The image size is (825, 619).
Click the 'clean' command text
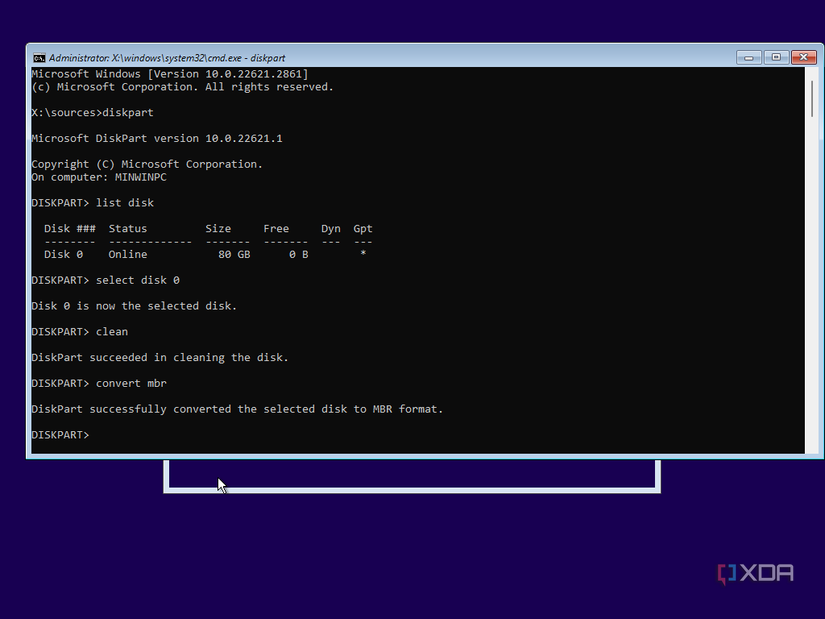pyautogui.click(x=112, y=331)
